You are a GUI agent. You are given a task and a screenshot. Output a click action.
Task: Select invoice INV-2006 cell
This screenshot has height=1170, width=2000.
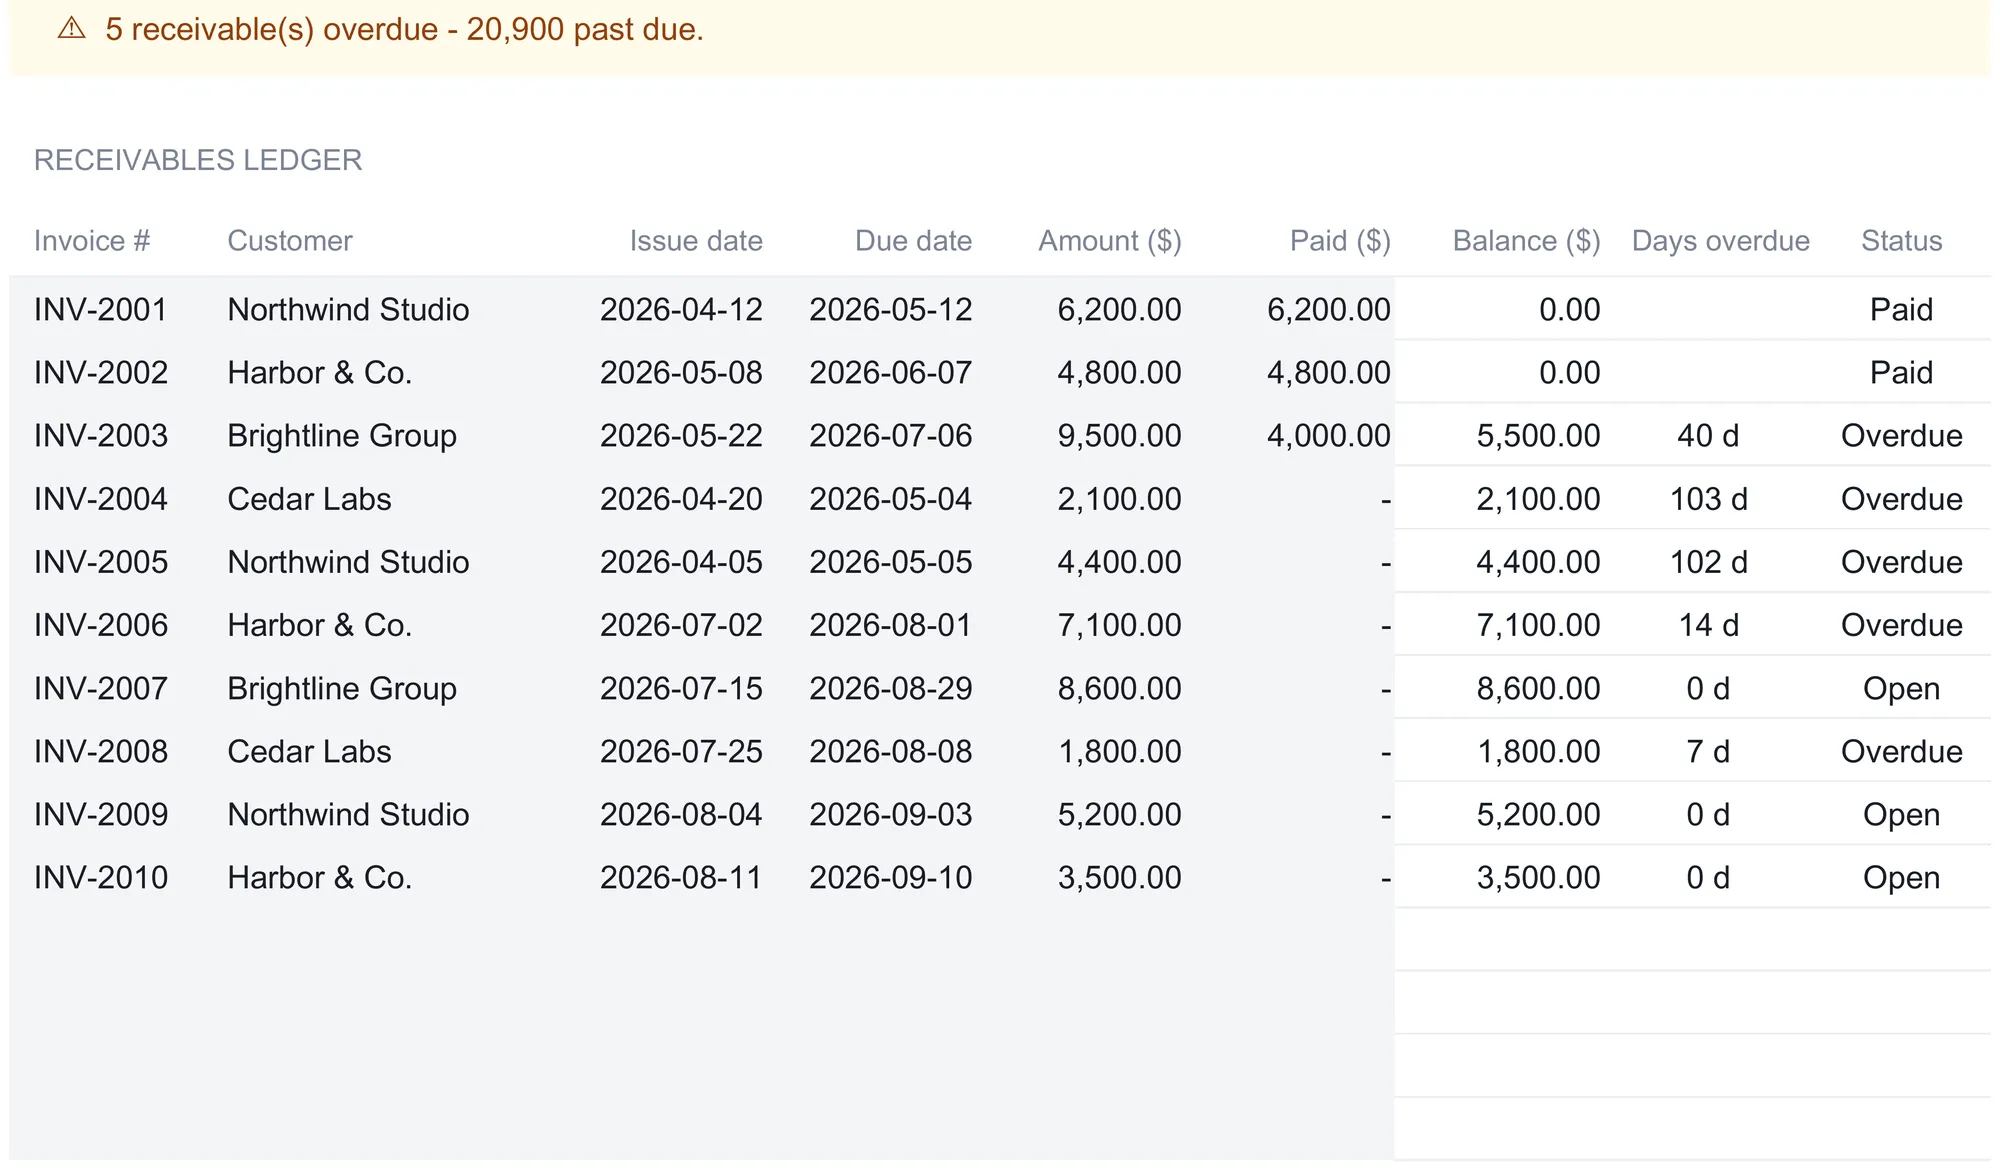click(x=101, y=625)
